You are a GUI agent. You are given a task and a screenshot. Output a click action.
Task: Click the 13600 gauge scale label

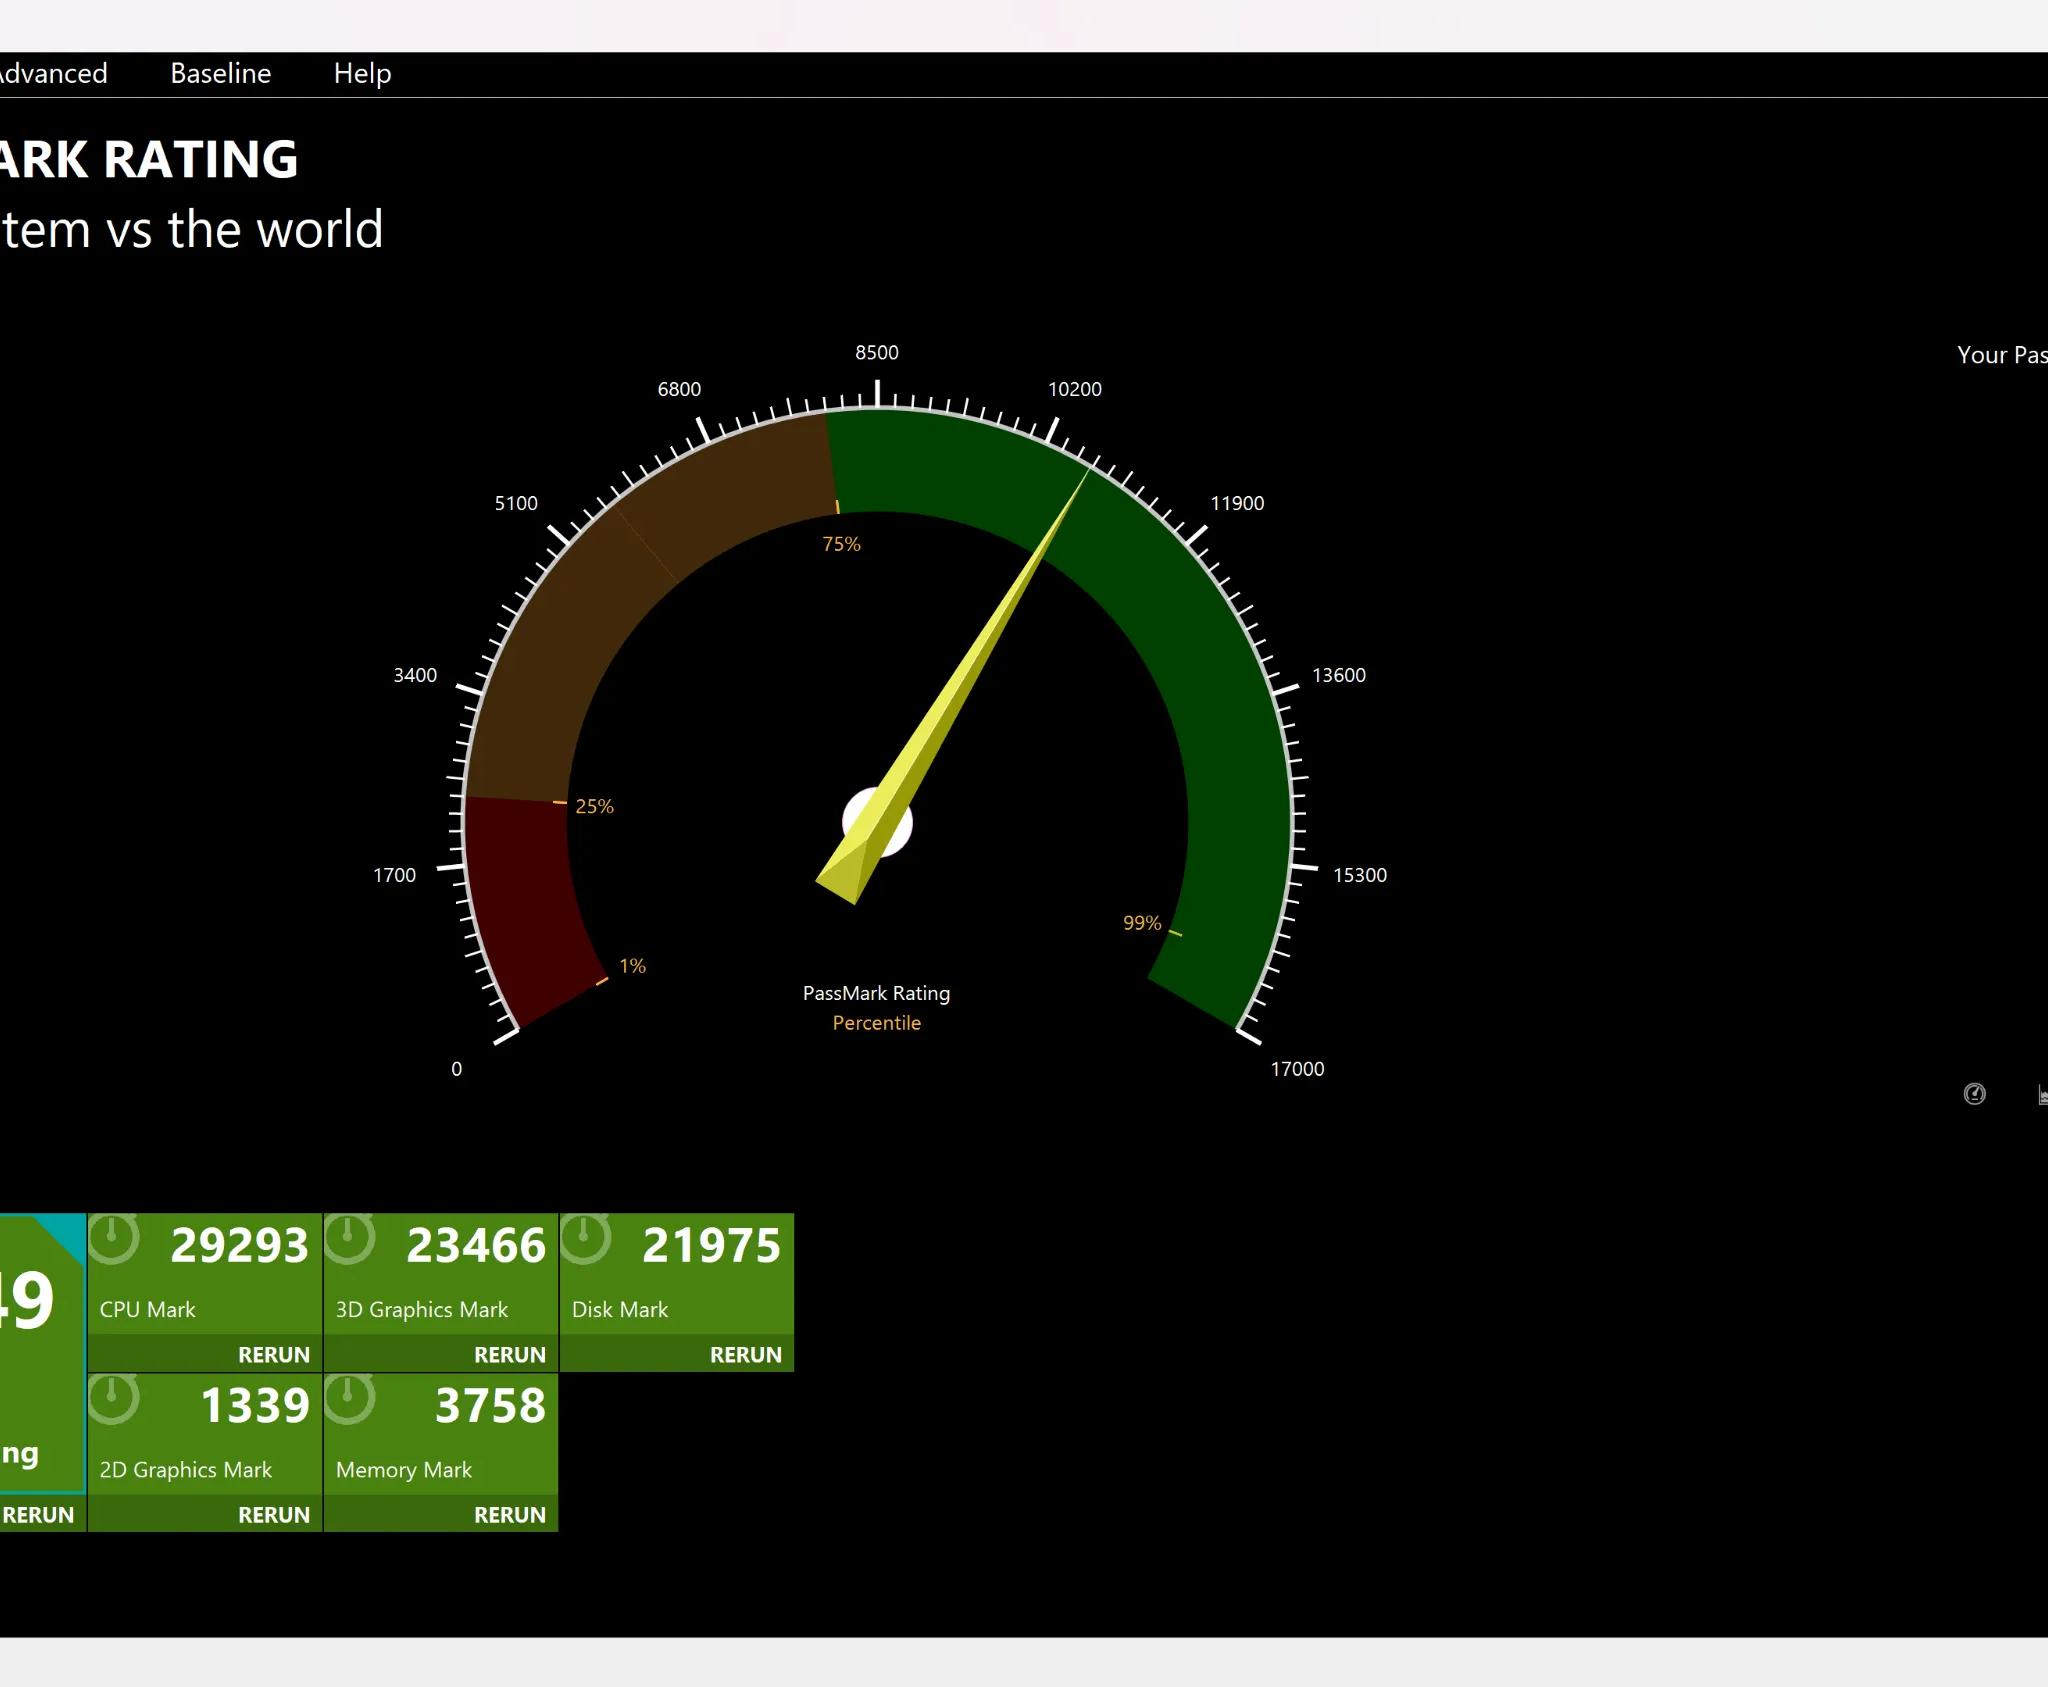pos(1339,675)
